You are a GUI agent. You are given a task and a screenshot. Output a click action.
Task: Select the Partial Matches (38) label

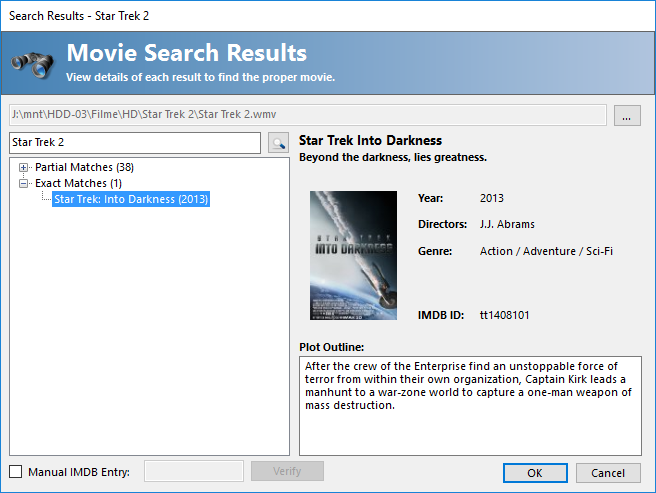(x=85, y=167)
